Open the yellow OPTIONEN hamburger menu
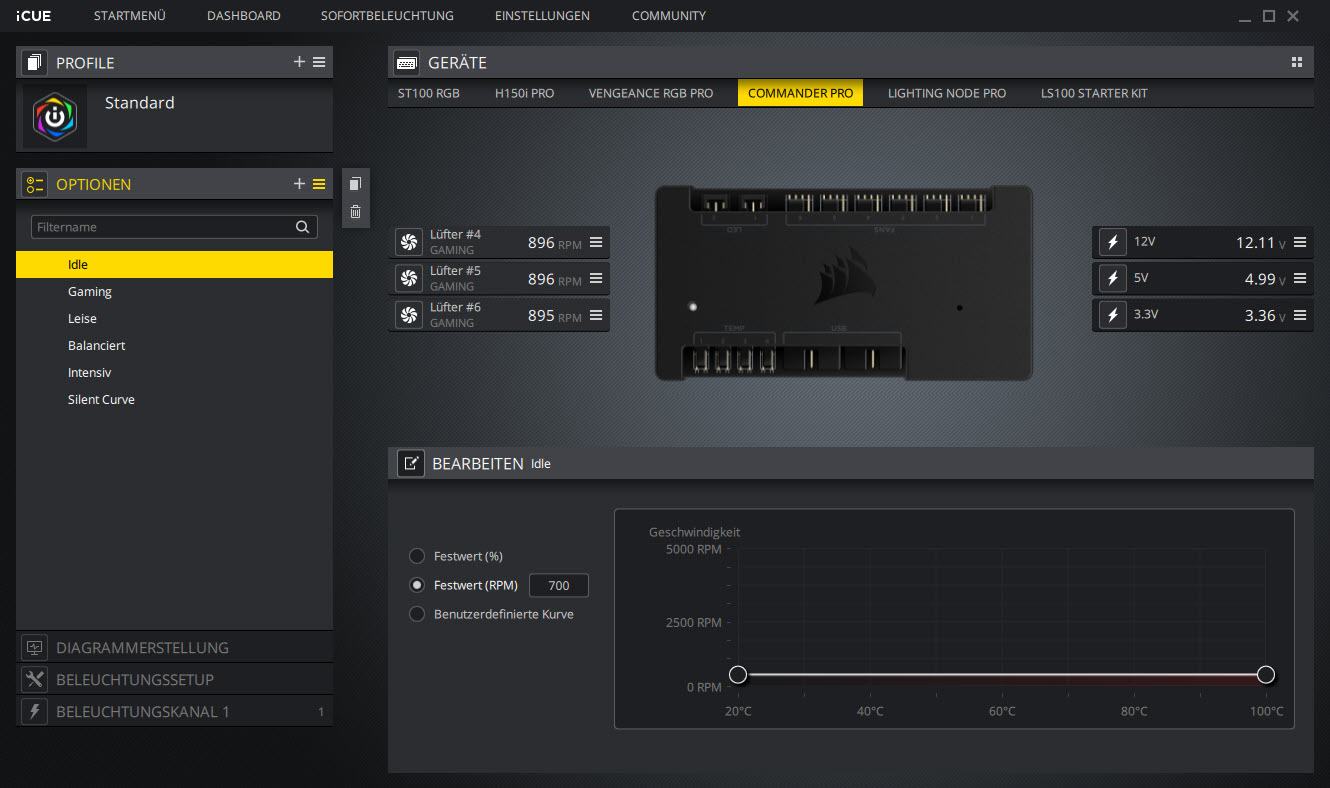 pos(319,184)
